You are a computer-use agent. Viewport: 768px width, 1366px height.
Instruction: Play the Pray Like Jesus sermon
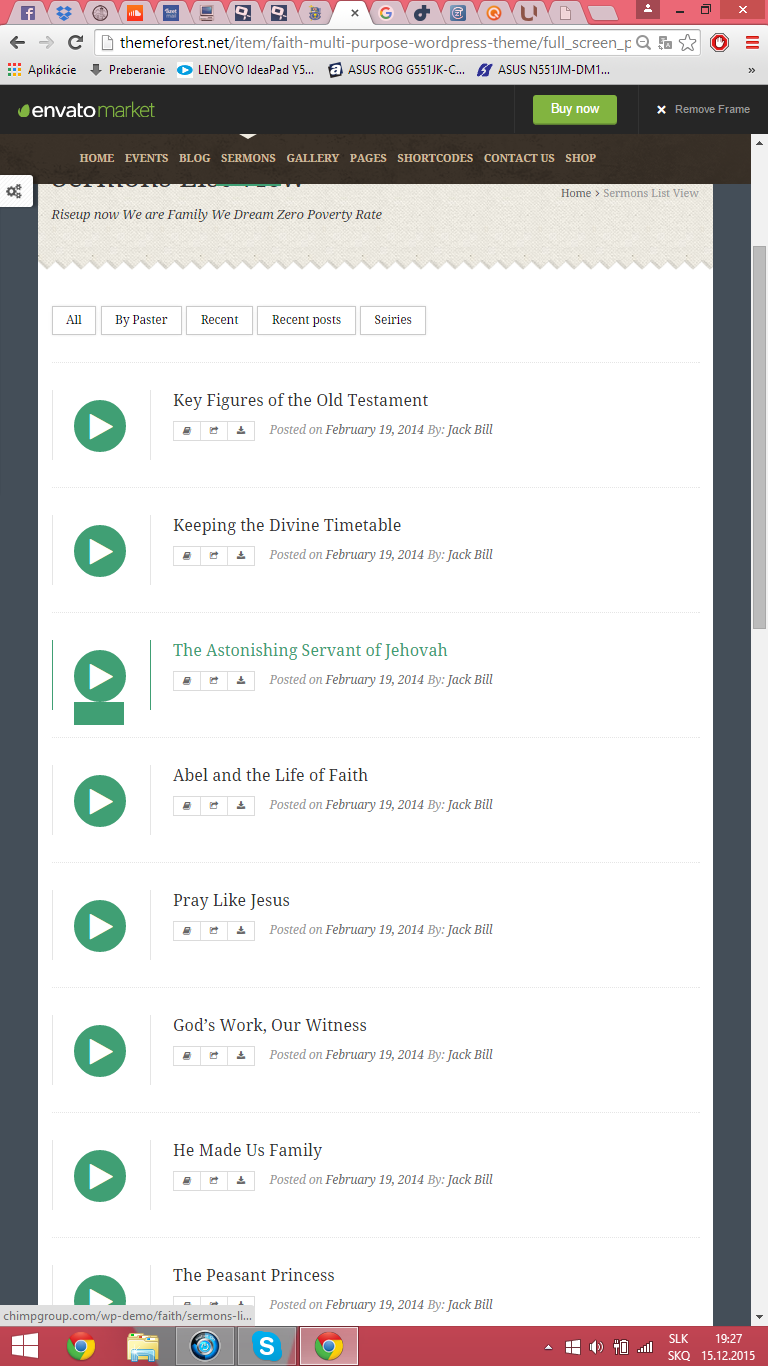[100, 926]
